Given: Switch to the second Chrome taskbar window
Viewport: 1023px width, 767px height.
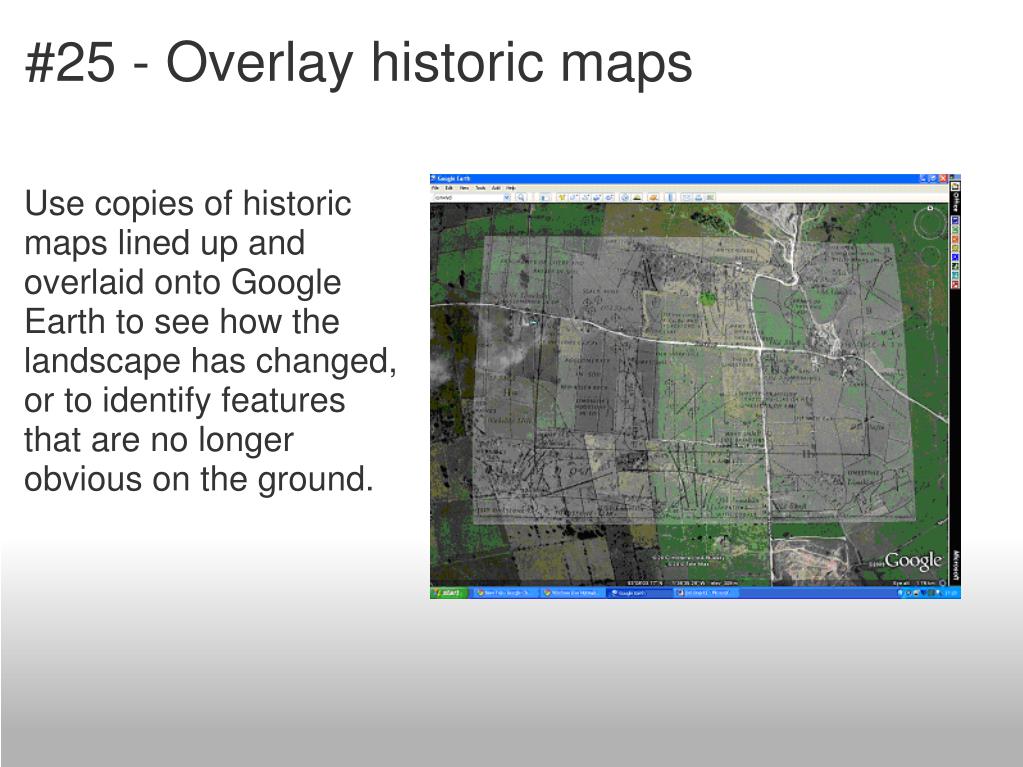Looking at the screenshot, I should pyautogui.click(x=572, y=593).
